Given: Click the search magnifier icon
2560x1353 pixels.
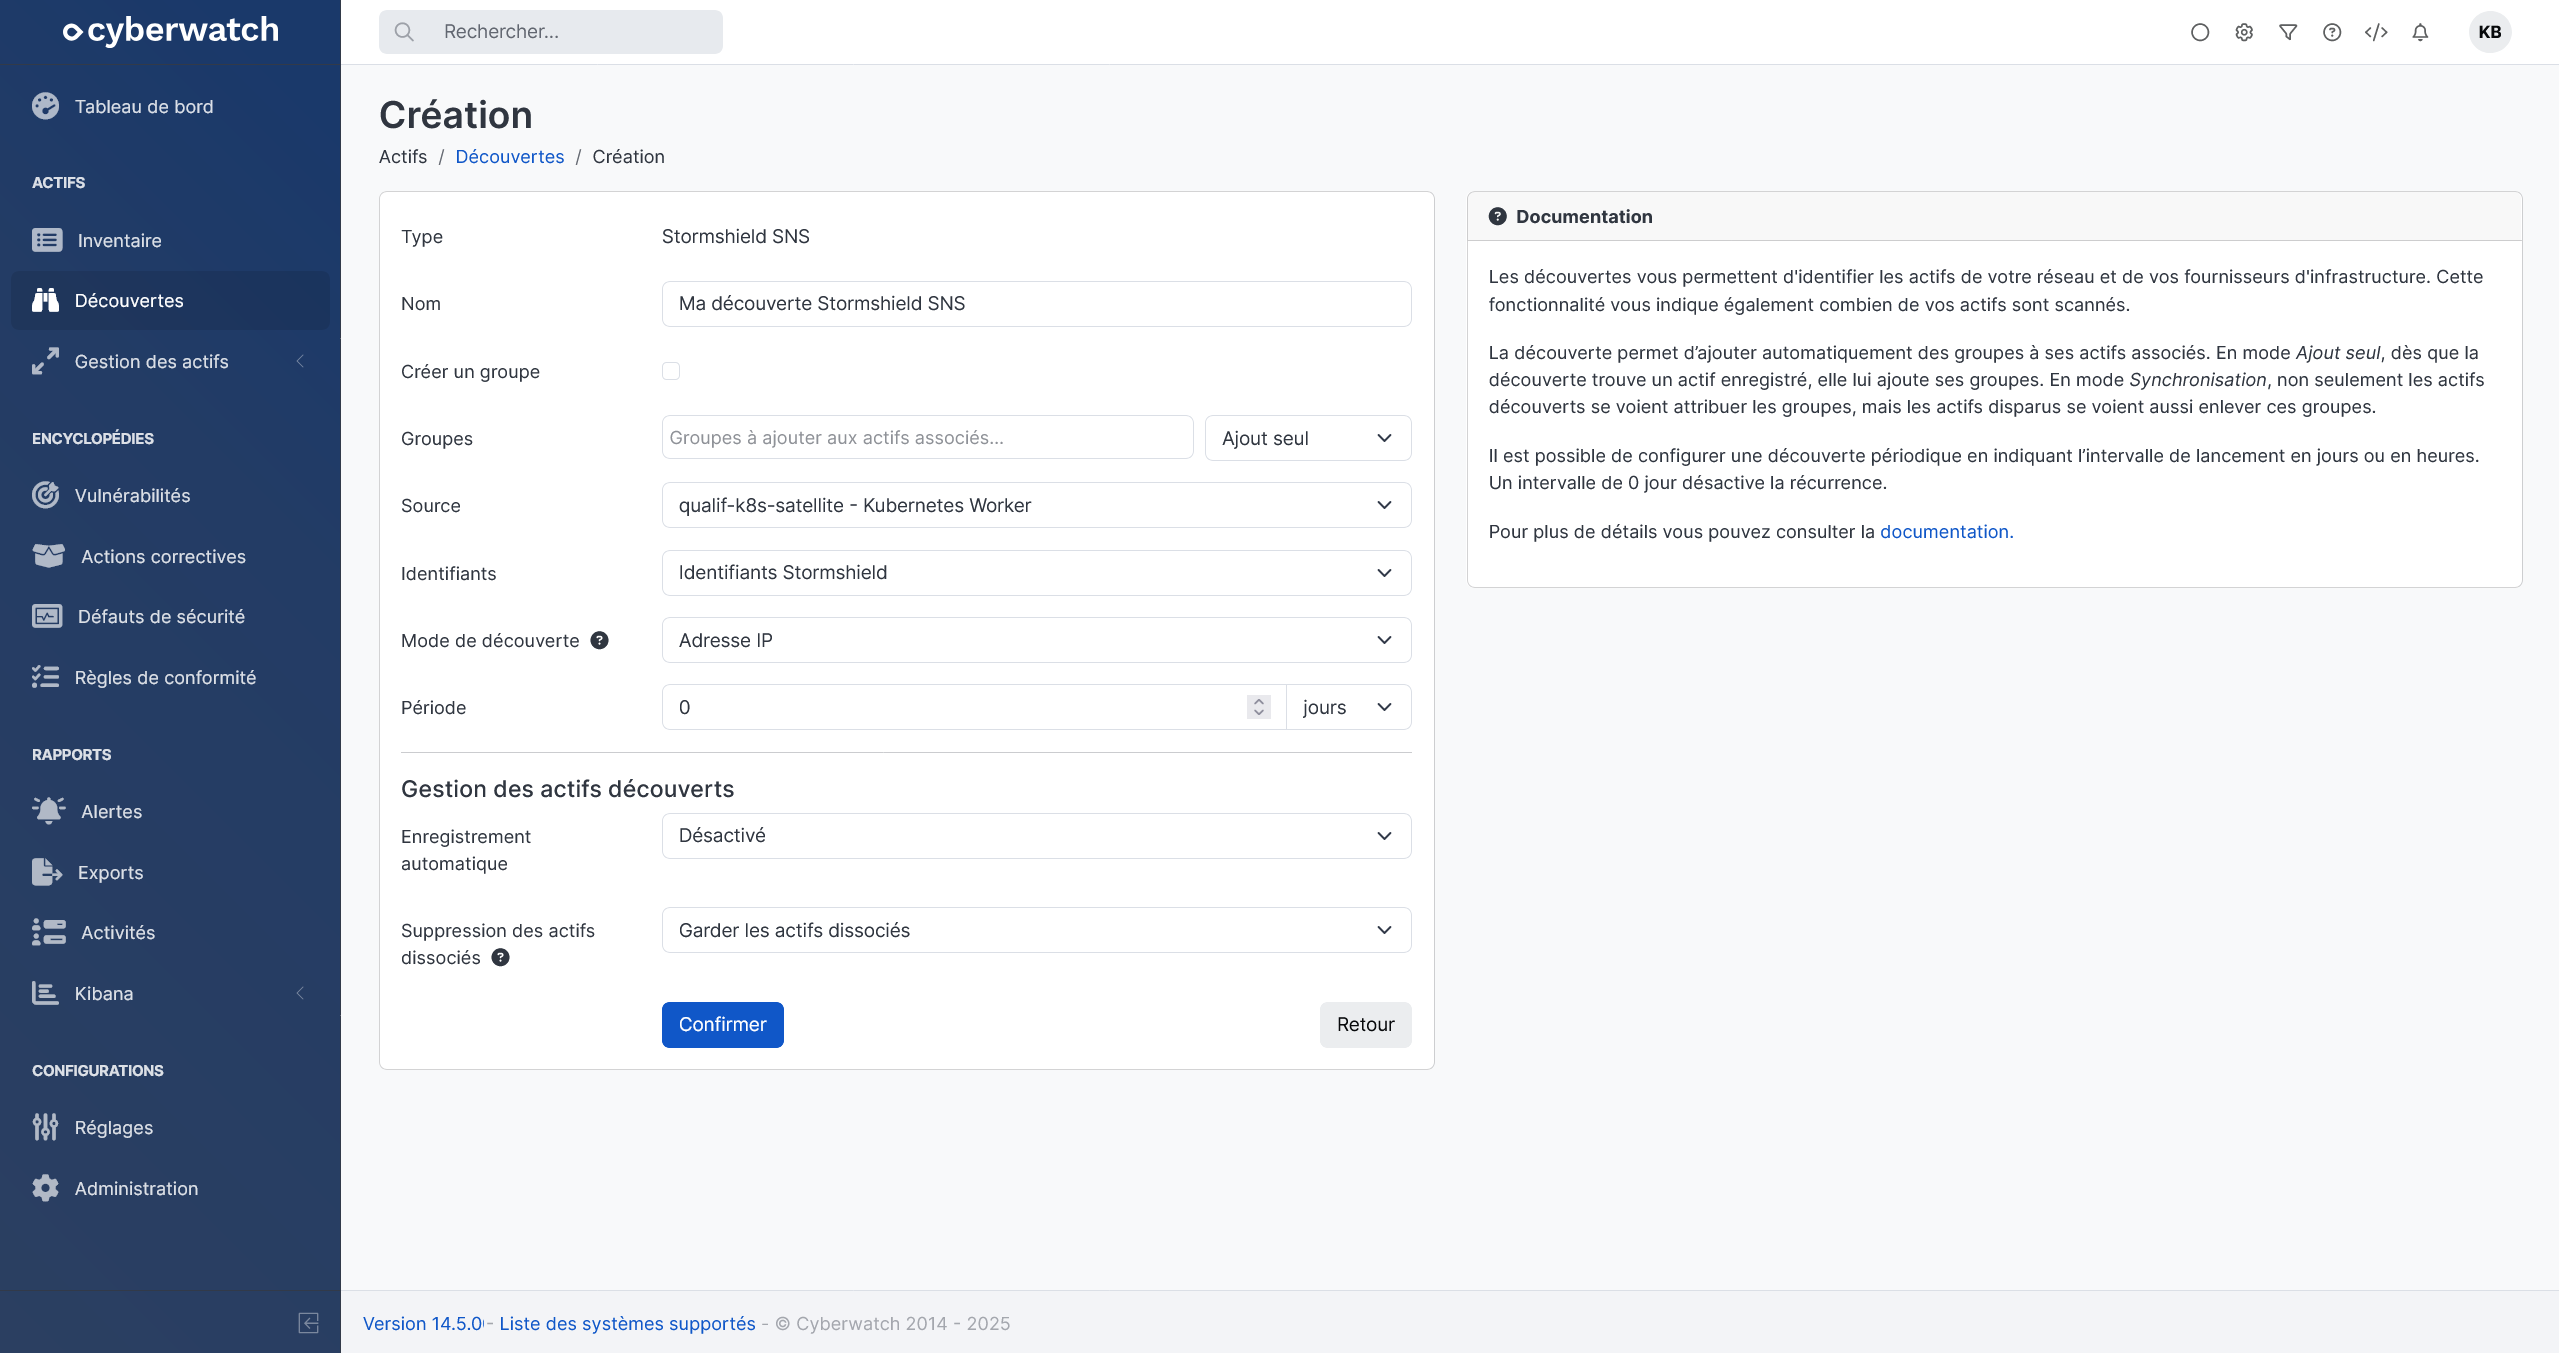Looking at the screenshot, I should coord(404,32).
